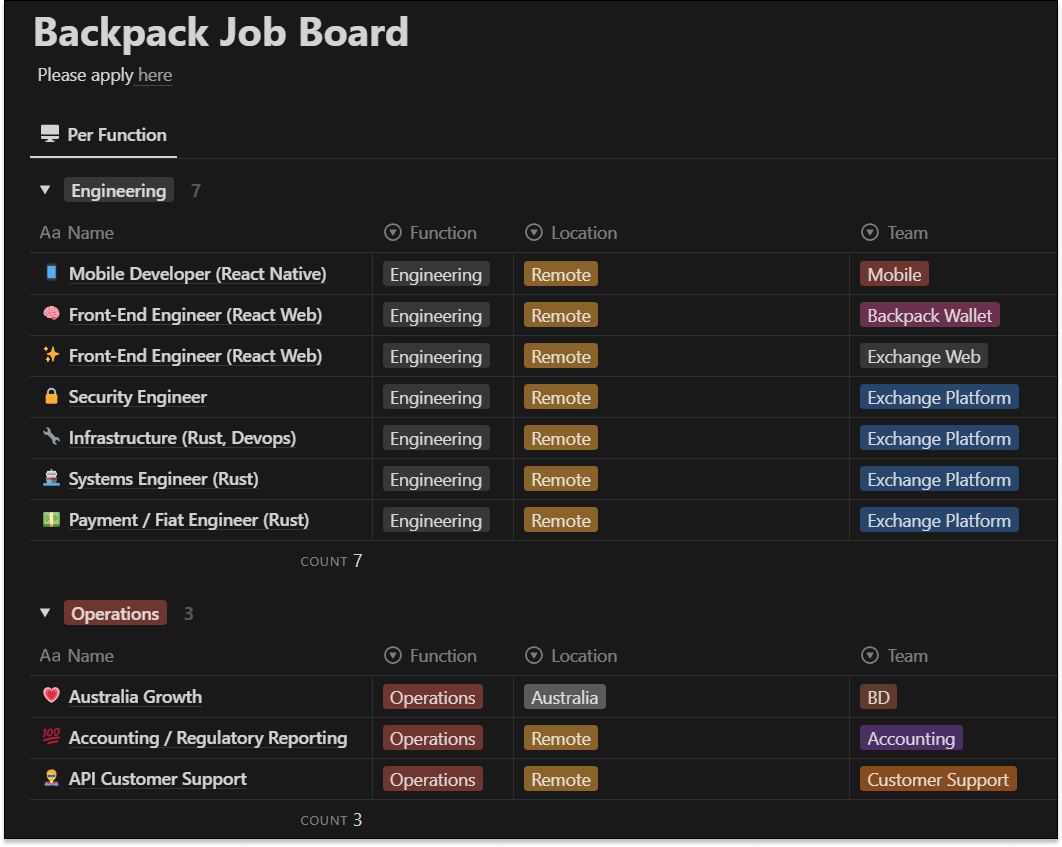This screenshot has width=1062, height=847.
Task: Open Accounting / Regulatory Reporting job
Action: (x=208, y=738)
